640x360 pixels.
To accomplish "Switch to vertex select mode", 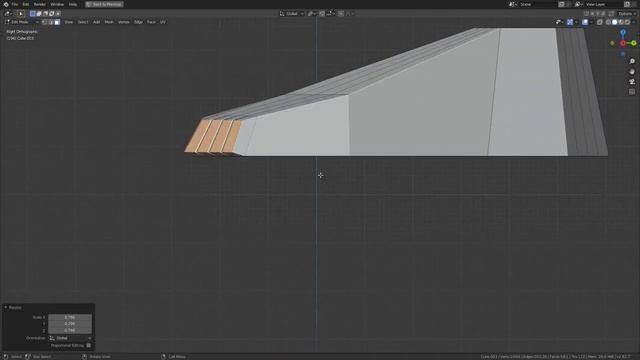I will click(x=44, y=22).
